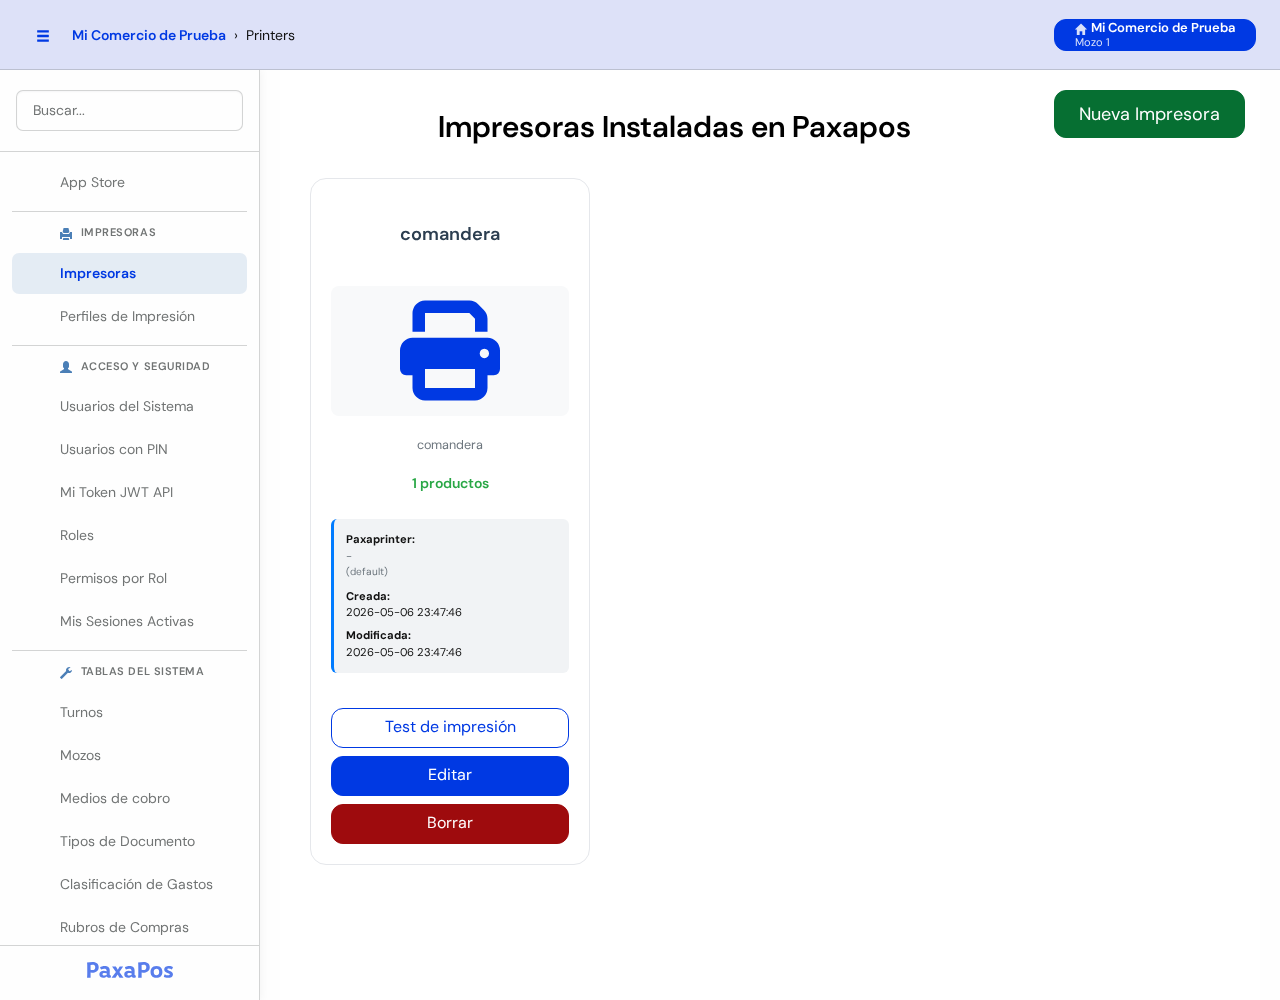Click the Acceso y Seguridad user icon
Screen dimensions: 1280x1000
66,367
